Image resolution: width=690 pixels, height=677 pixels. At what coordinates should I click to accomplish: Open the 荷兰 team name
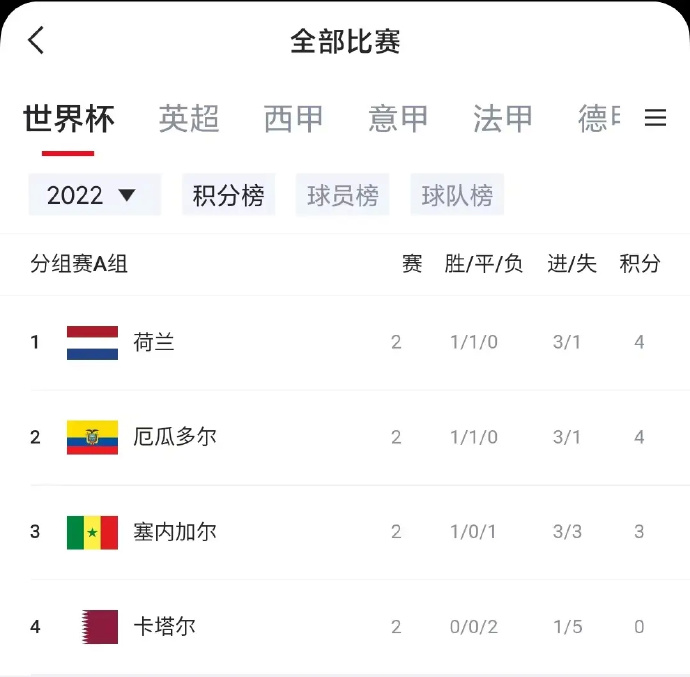coord(154,342)
